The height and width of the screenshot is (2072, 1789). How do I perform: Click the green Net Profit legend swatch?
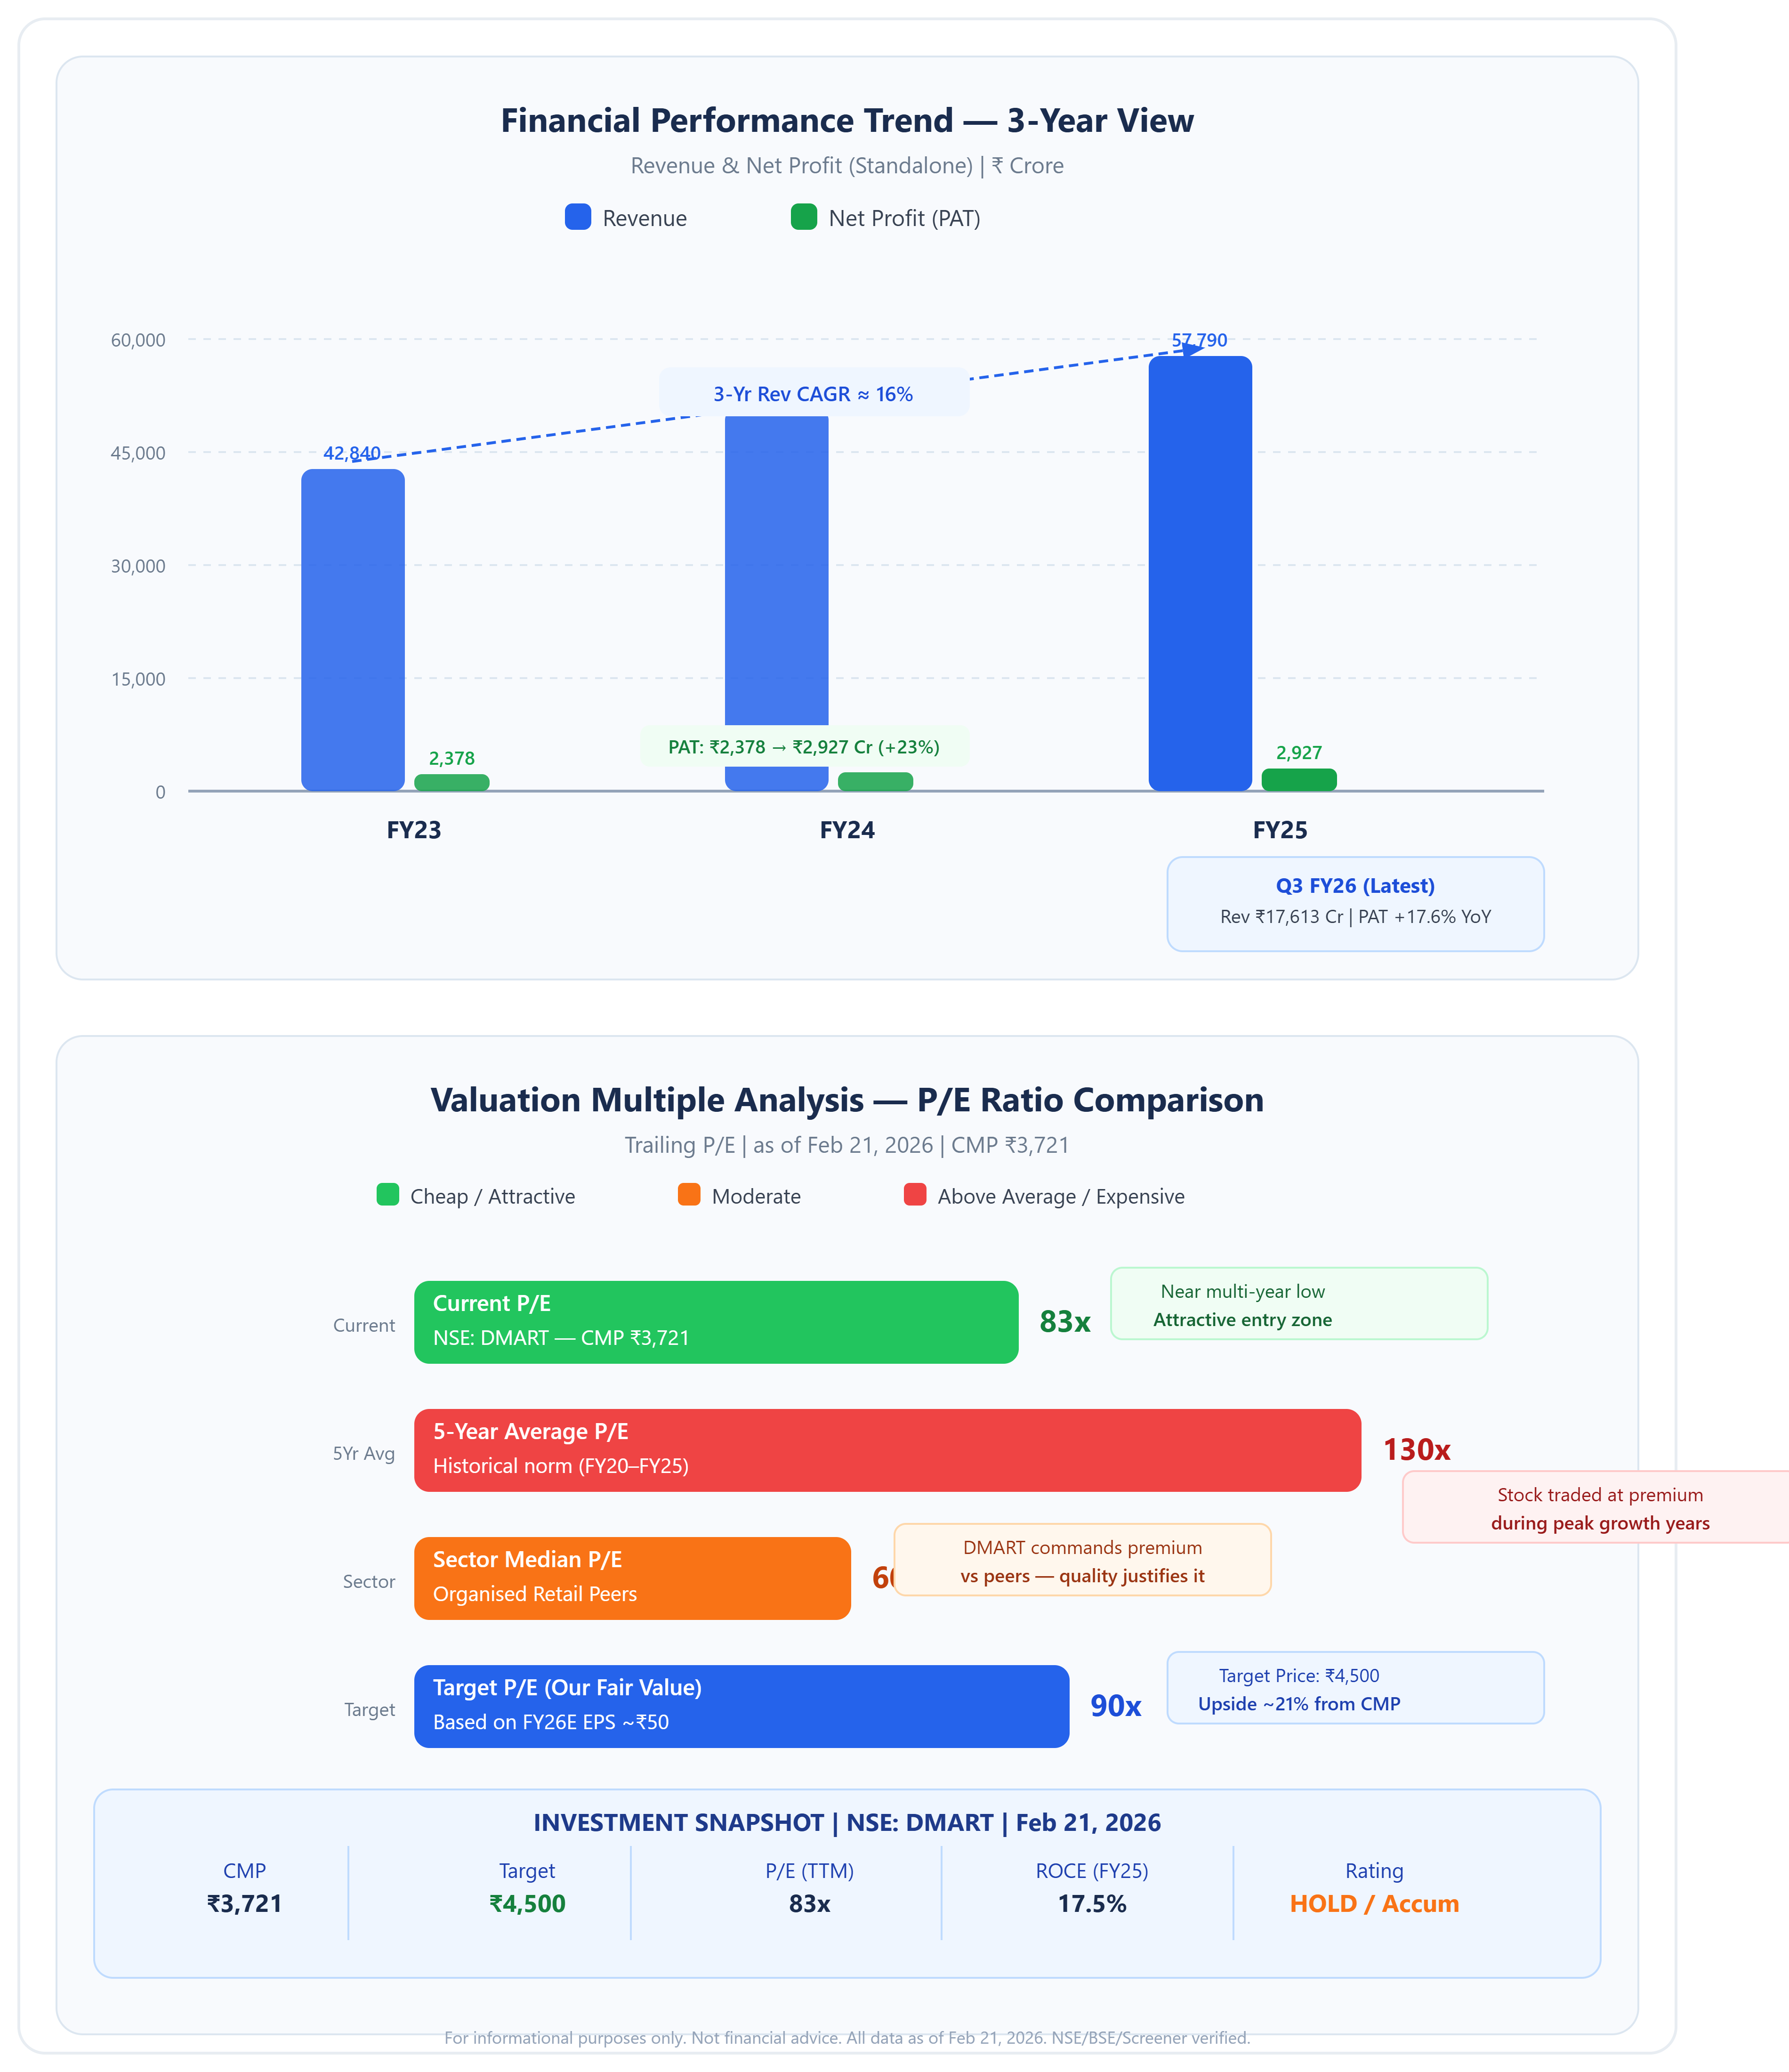(x=803, y=217)
